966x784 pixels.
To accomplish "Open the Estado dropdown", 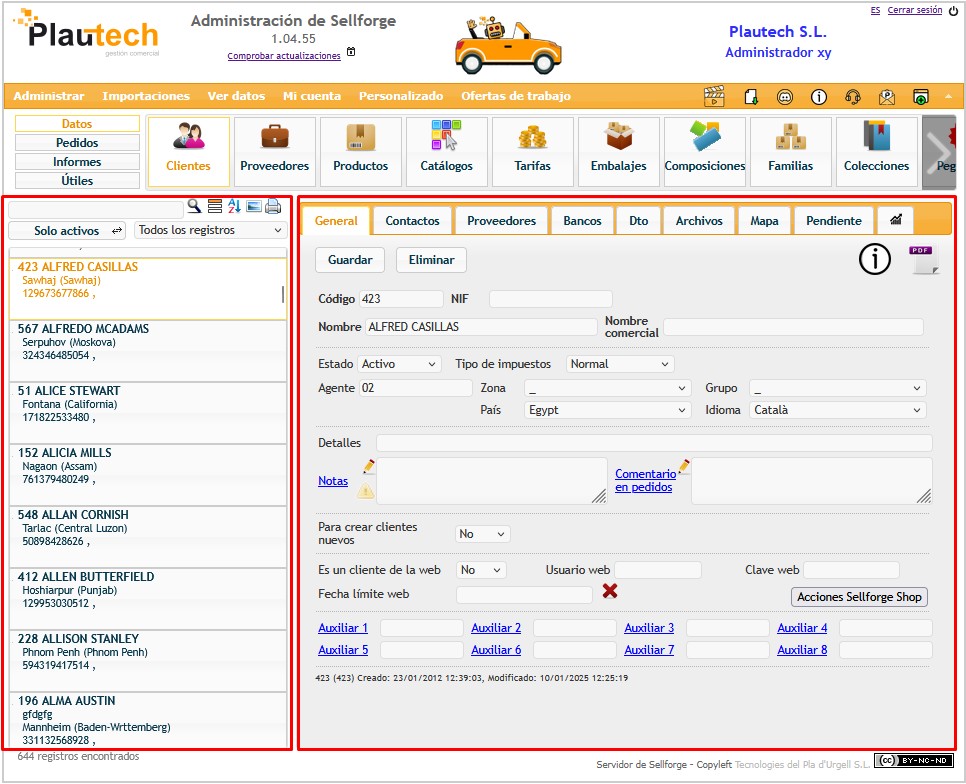I will 399,364.
